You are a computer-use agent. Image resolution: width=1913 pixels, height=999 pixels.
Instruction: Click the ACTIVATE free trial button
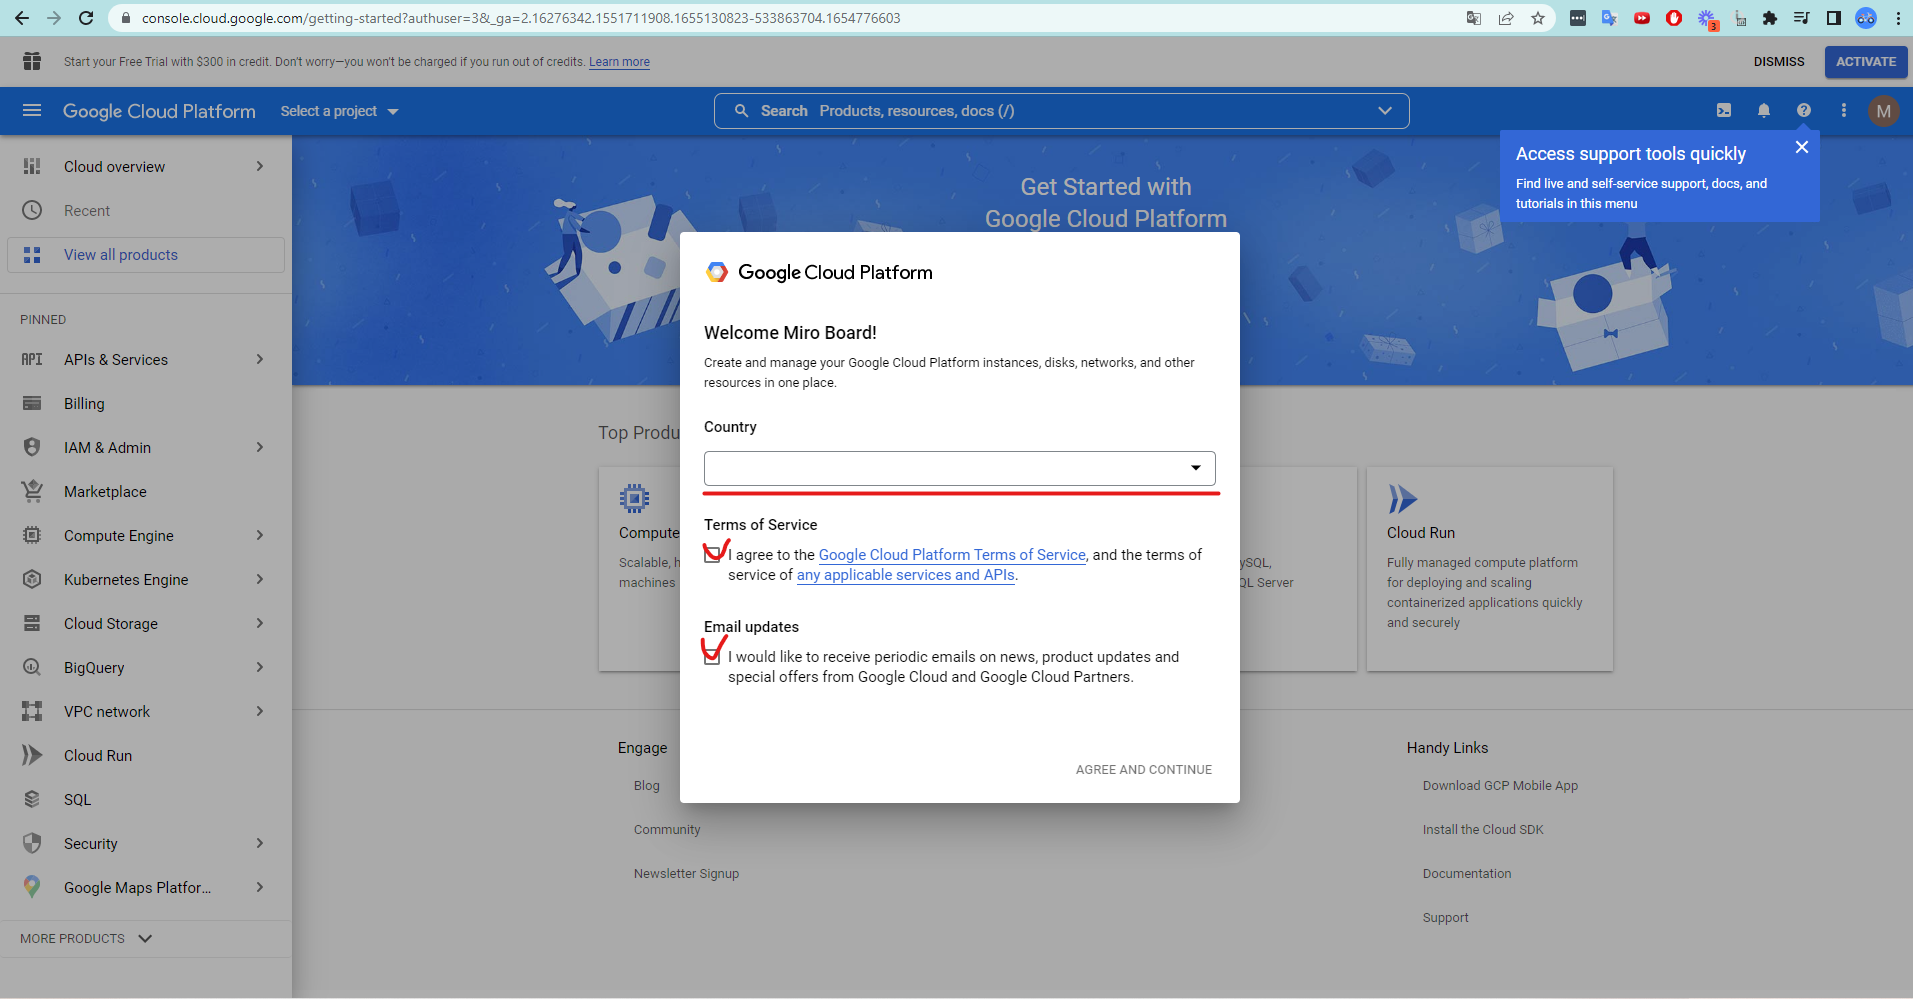(1866, 62)
